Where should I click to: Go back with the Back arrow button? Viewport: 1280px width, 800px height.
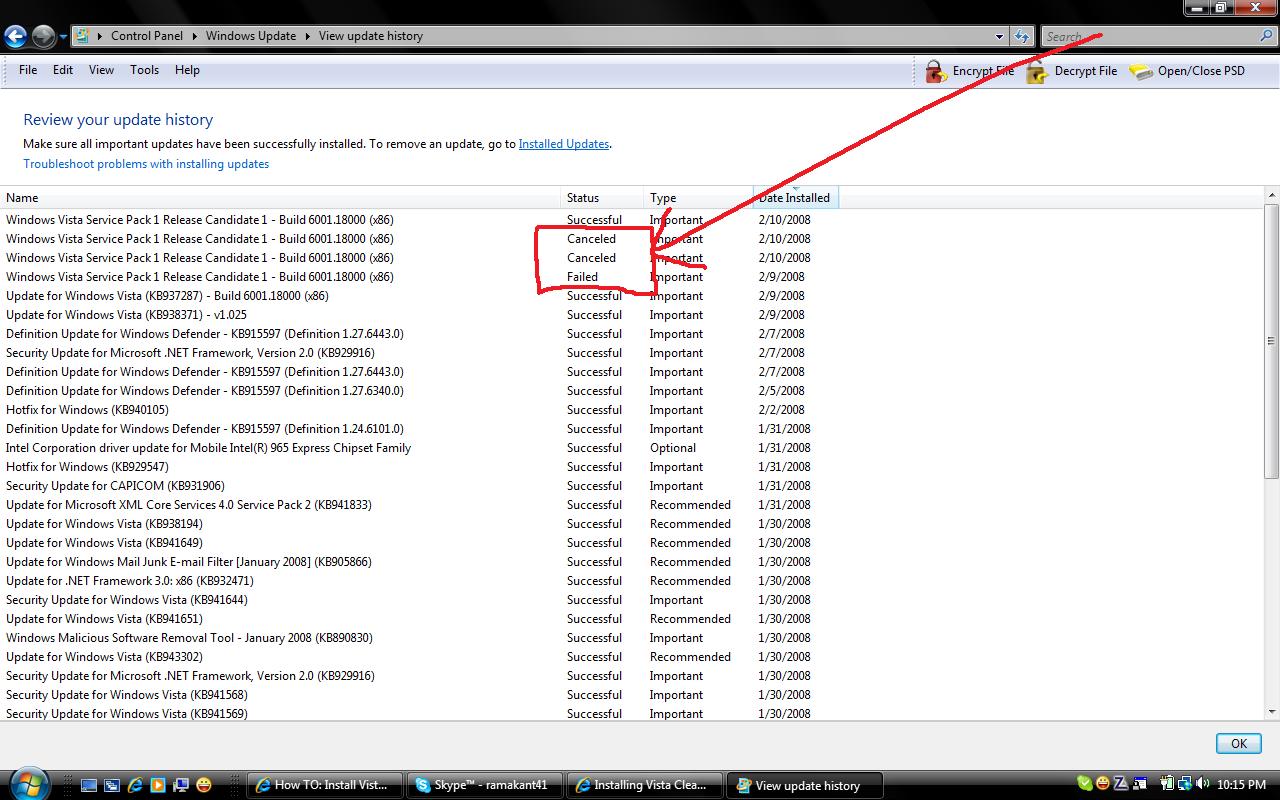click(x=14, y=37)
